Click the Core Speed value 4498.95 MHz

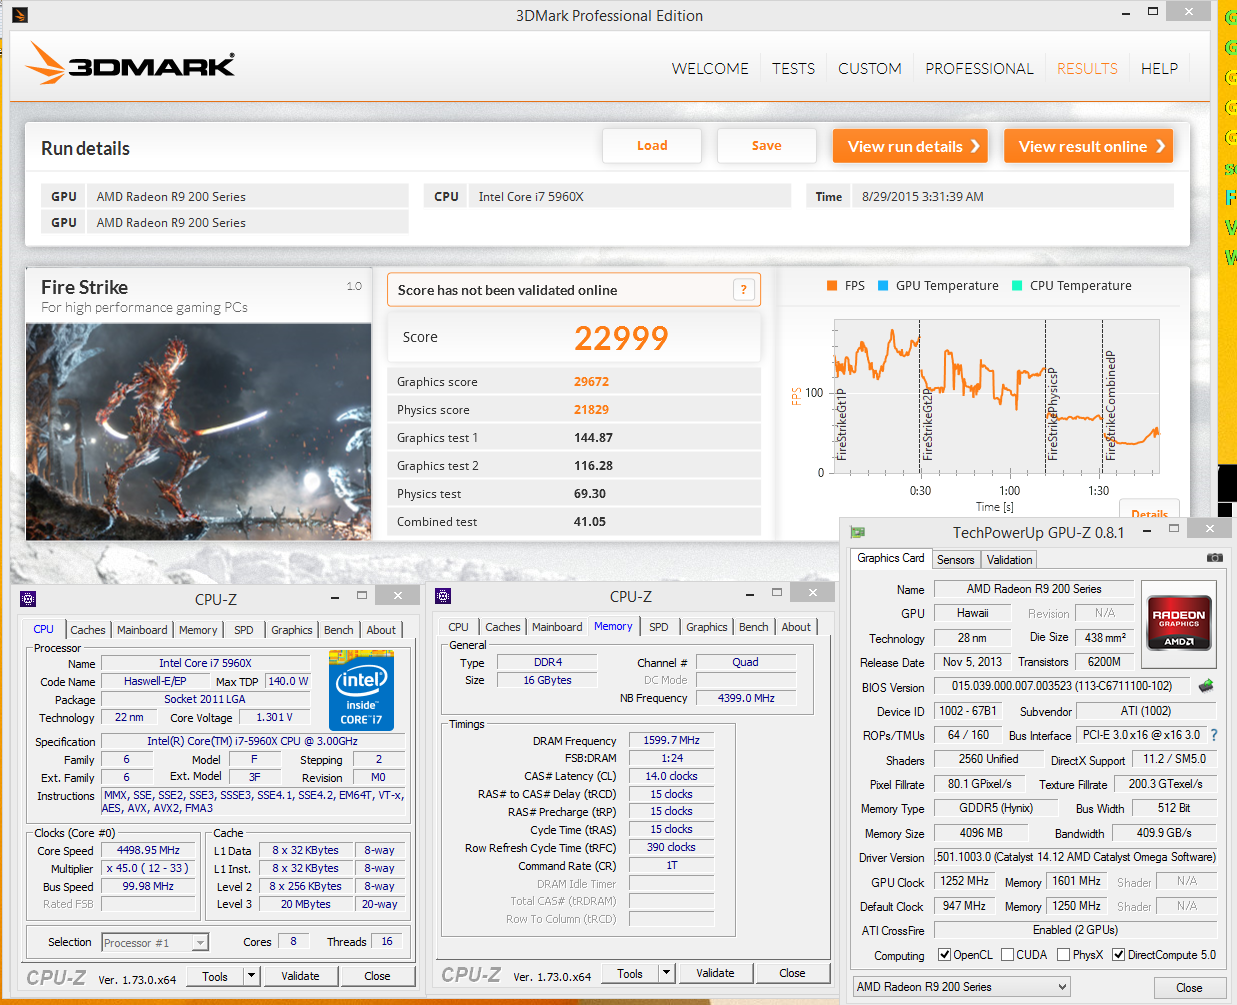tap(148, 850)
